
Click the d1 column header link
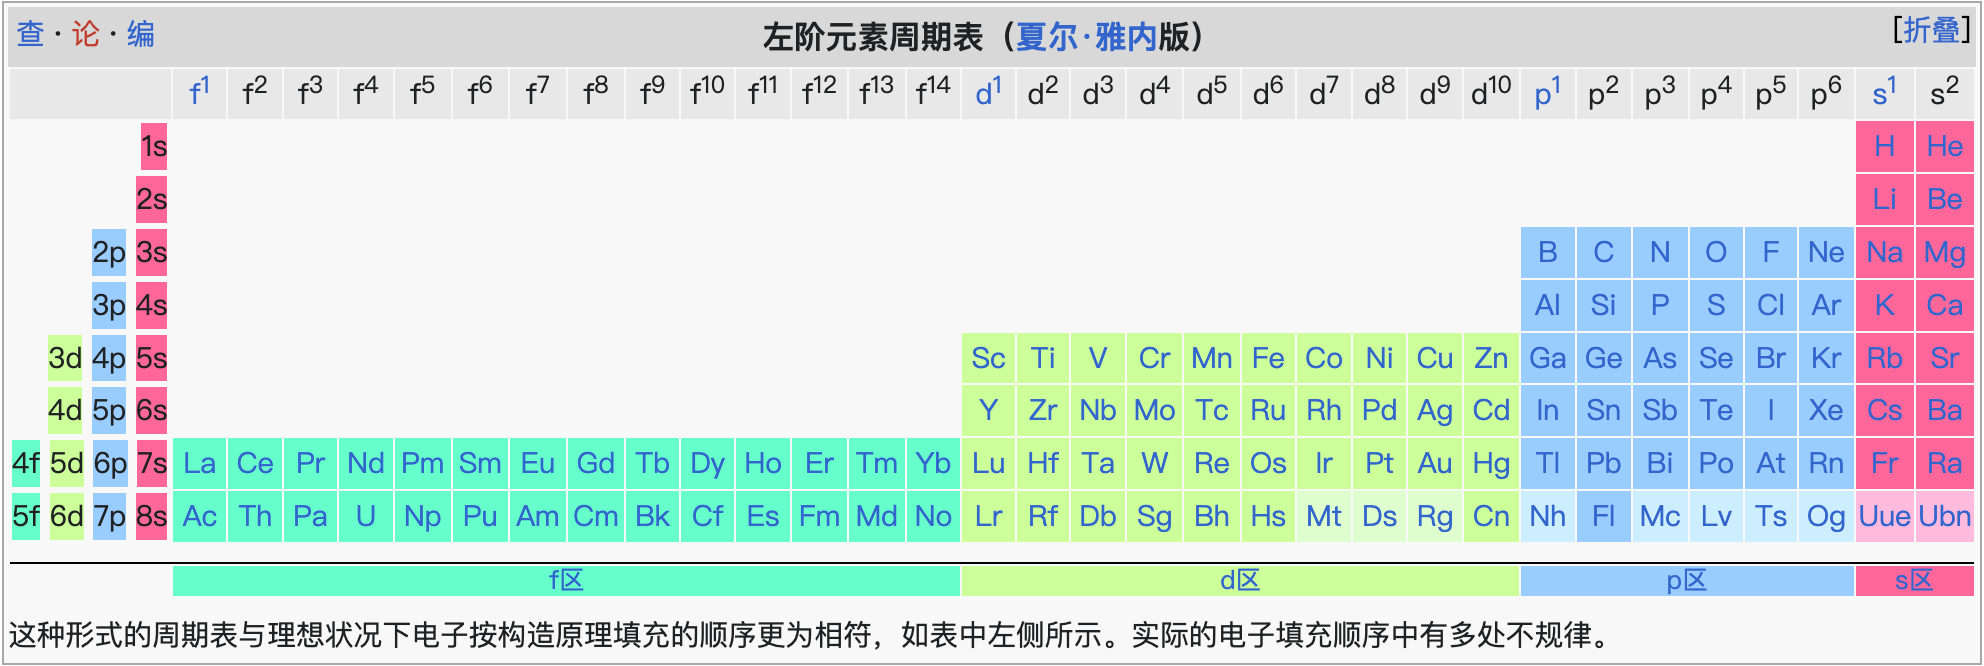pos(987,93)
